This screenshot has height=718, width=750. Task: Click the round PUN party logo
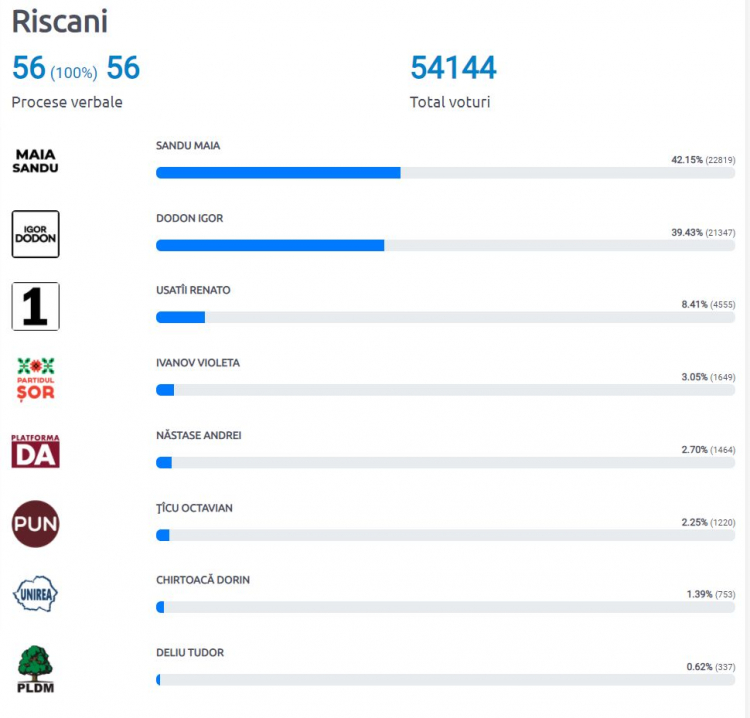(35, 524)
